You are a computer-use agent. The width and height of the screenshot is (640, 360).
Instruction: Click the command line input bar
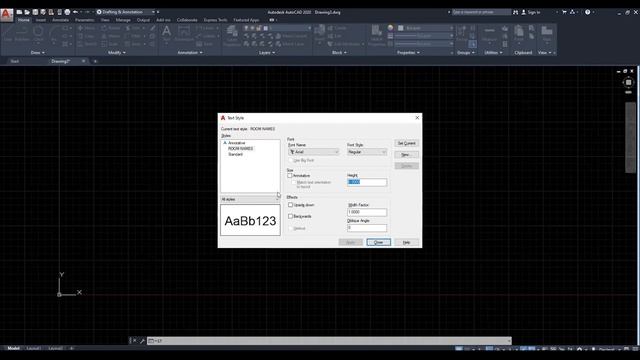(x=329, y=340)
